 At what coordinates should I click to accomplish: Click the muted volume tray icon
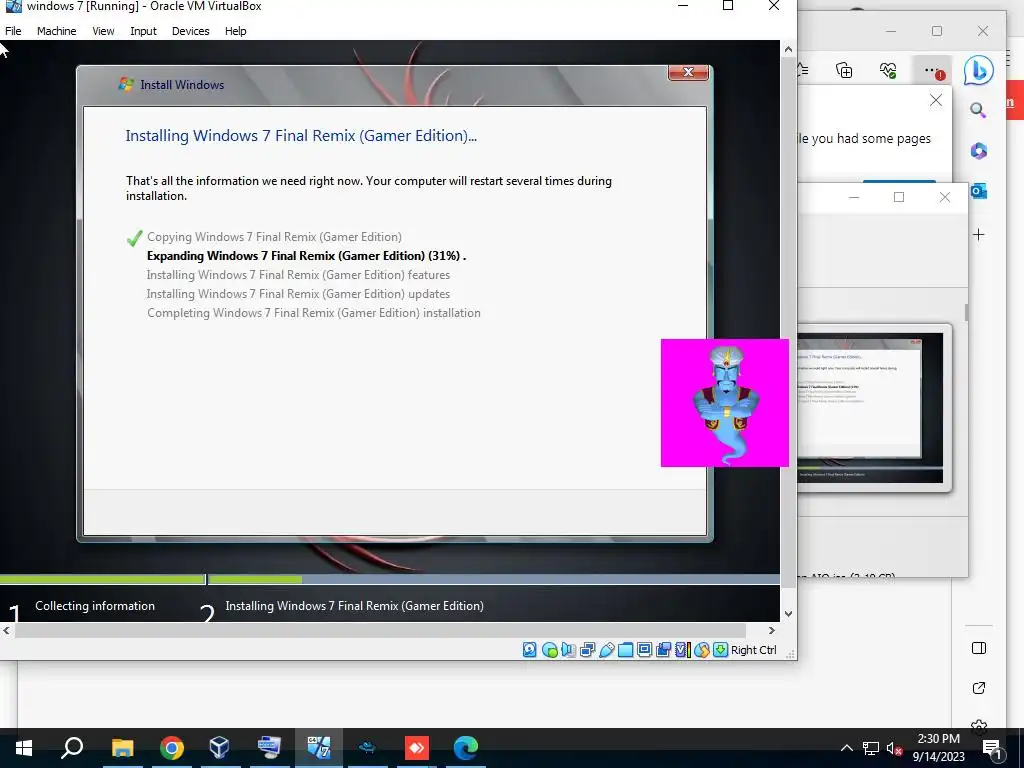(x=894, y=748)
